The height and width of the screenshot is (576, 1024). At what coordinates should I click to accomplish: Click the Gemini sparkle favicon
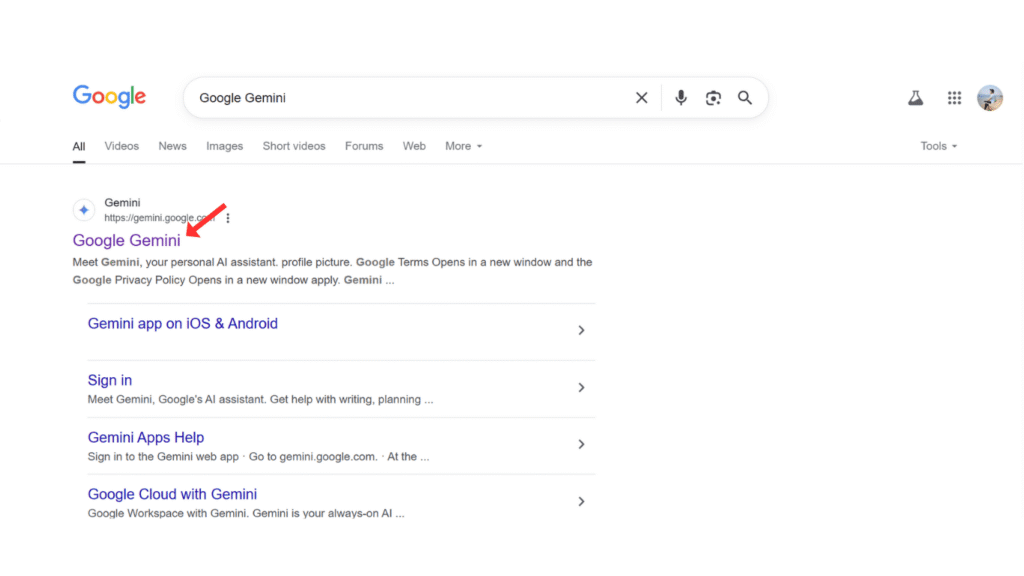(84, 210)
